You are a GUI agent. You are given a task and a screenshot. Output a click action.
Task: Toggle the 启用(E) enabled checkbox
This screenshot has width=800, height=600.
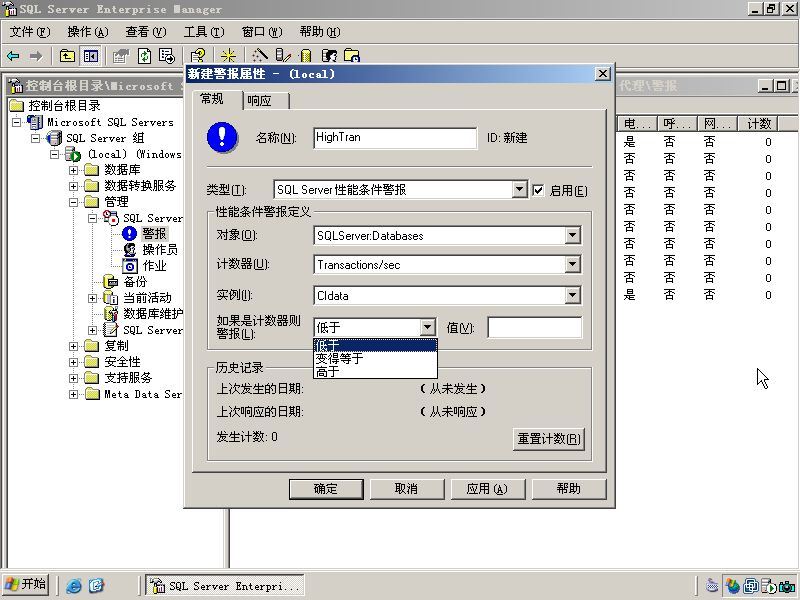(538, 190)
